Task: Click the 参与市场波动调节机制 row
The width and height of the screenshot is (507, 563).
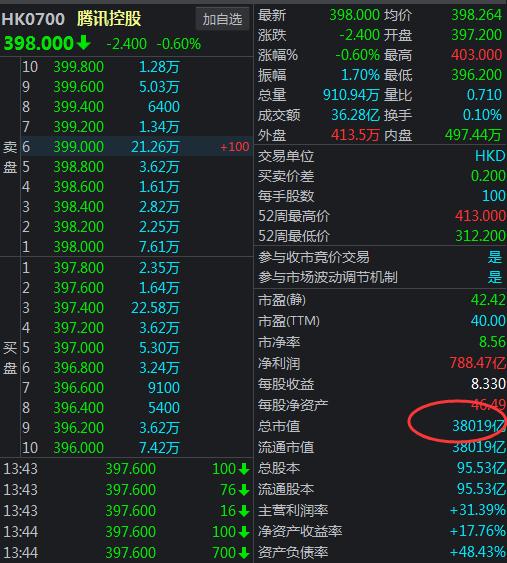Action: [380, 277]
